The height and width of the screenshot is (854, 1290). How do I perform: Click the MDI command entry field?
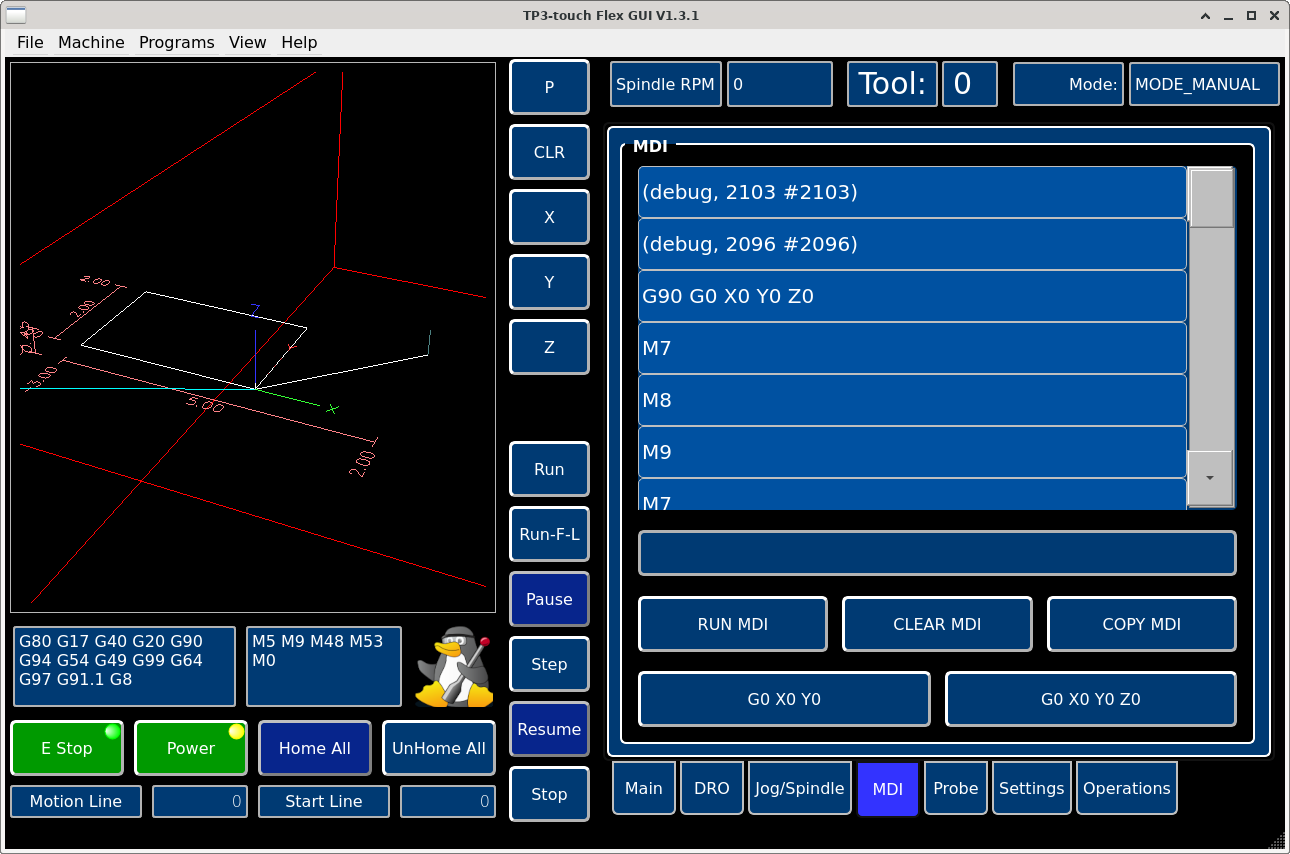point(937,553)
